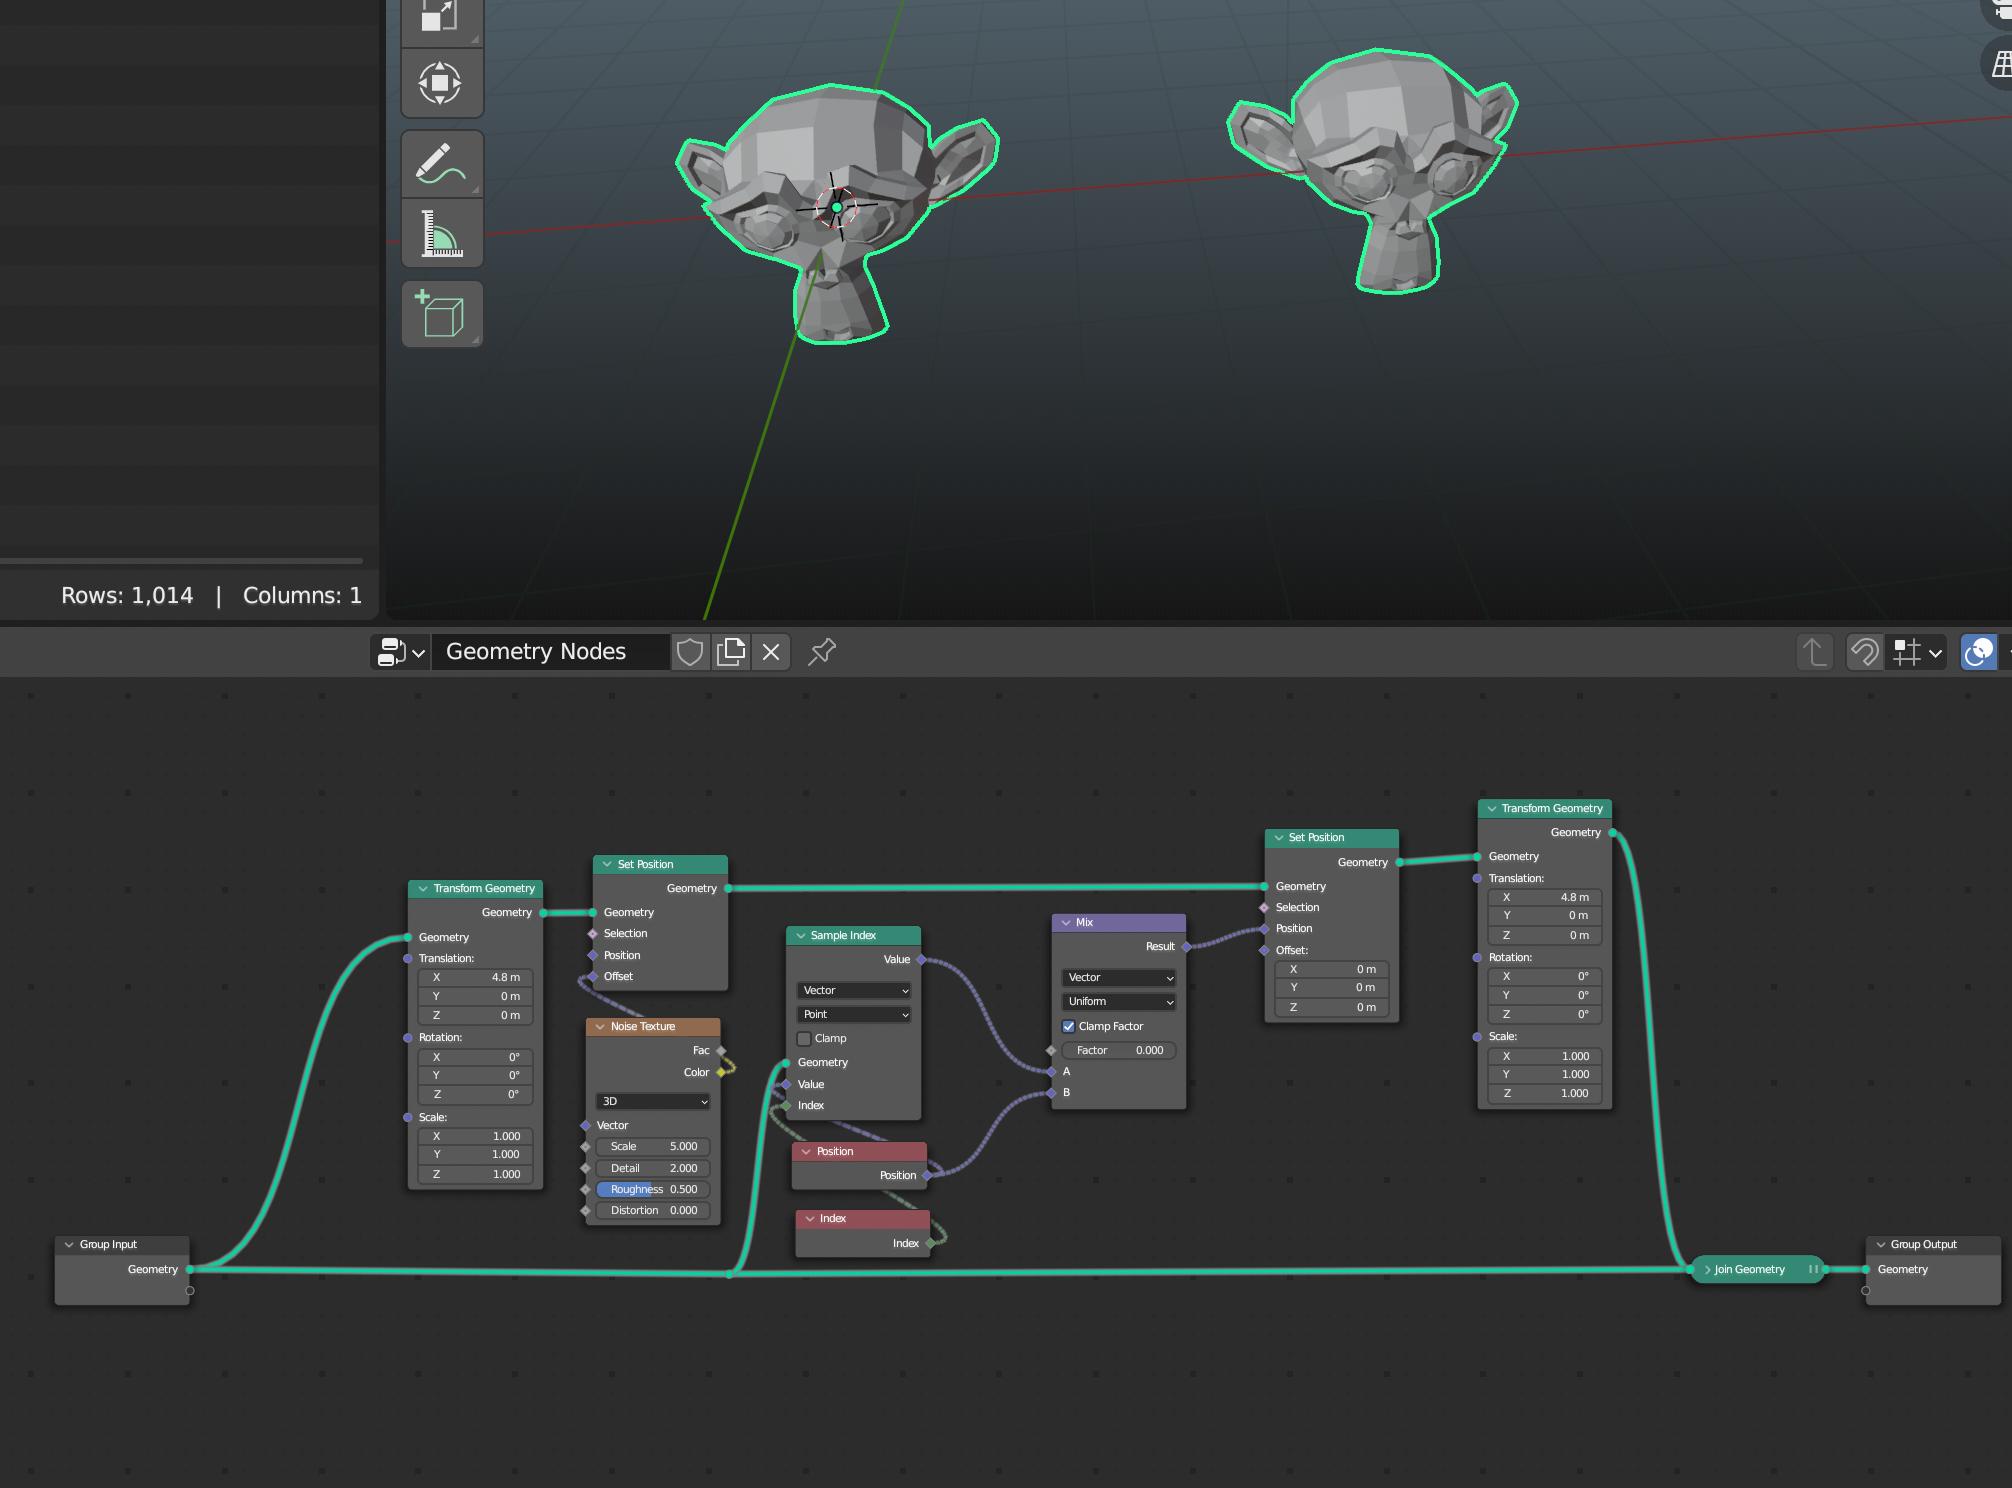Select the Add Cube tool
2012x1488 pixels.
[441, 314]
